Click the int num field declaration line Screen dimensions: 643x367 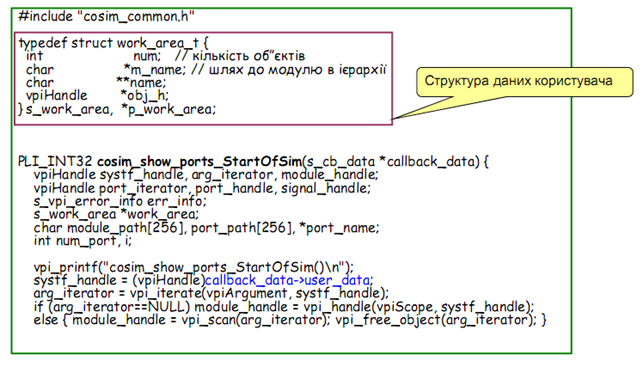tap(165, 56)
